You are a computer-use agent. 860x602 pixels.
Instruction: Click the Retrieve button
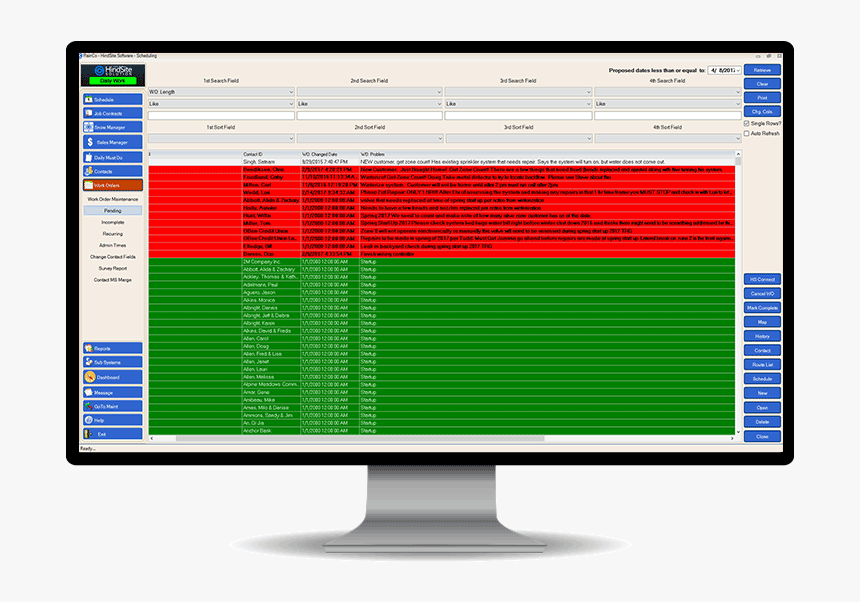click(x=762, y=70)
